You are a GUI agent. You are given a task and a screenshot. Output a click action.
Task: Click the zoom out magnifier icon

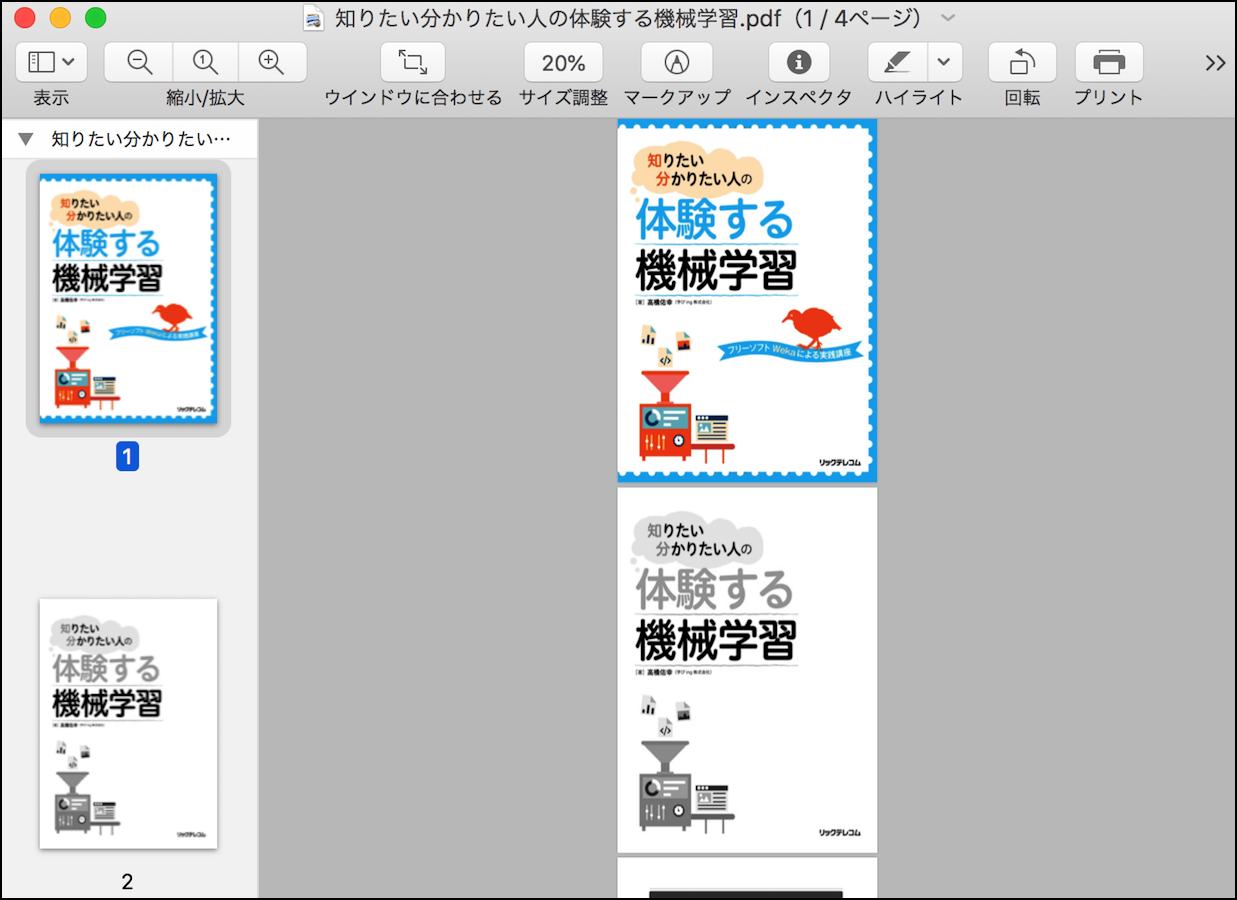(x=140, y=62)
